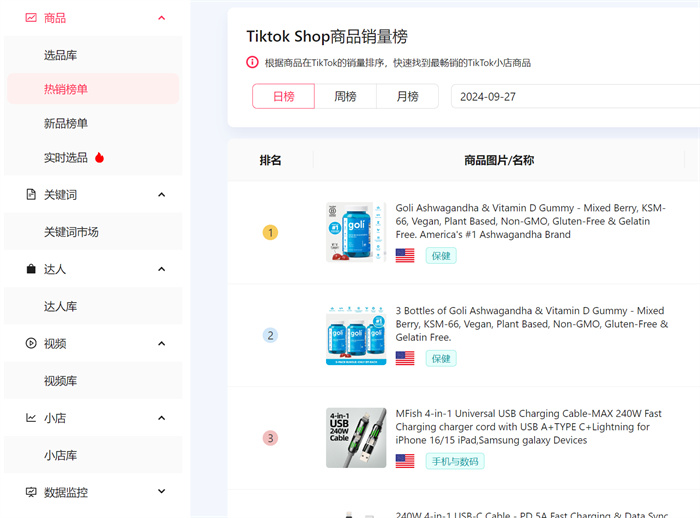The width and height of the screenshot is (700, 518).
Task: Open the date picker showing 2024-09-27
Action: [575, 96]
